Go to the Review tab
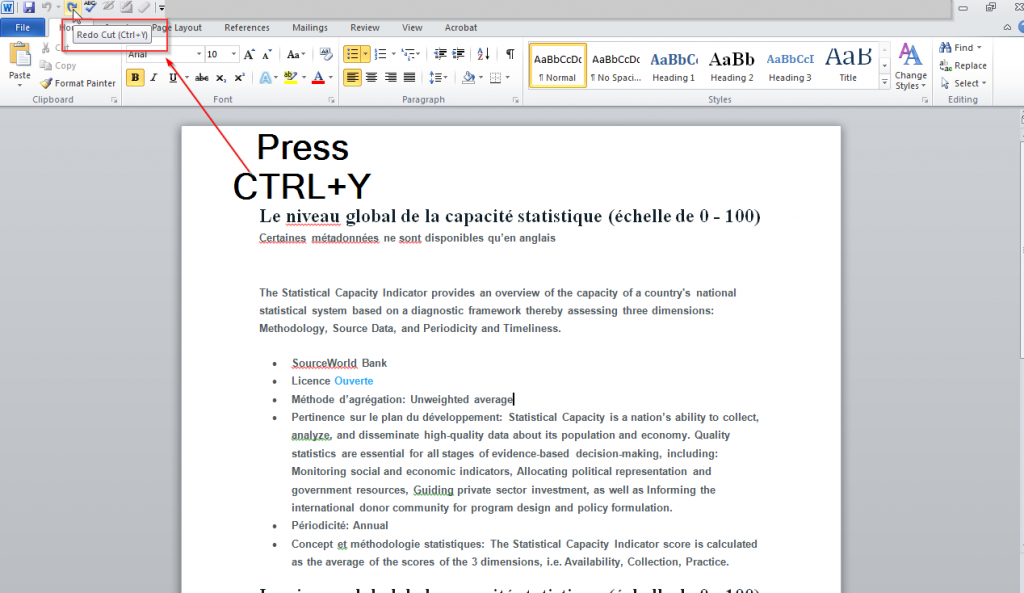 click(364, 27)
